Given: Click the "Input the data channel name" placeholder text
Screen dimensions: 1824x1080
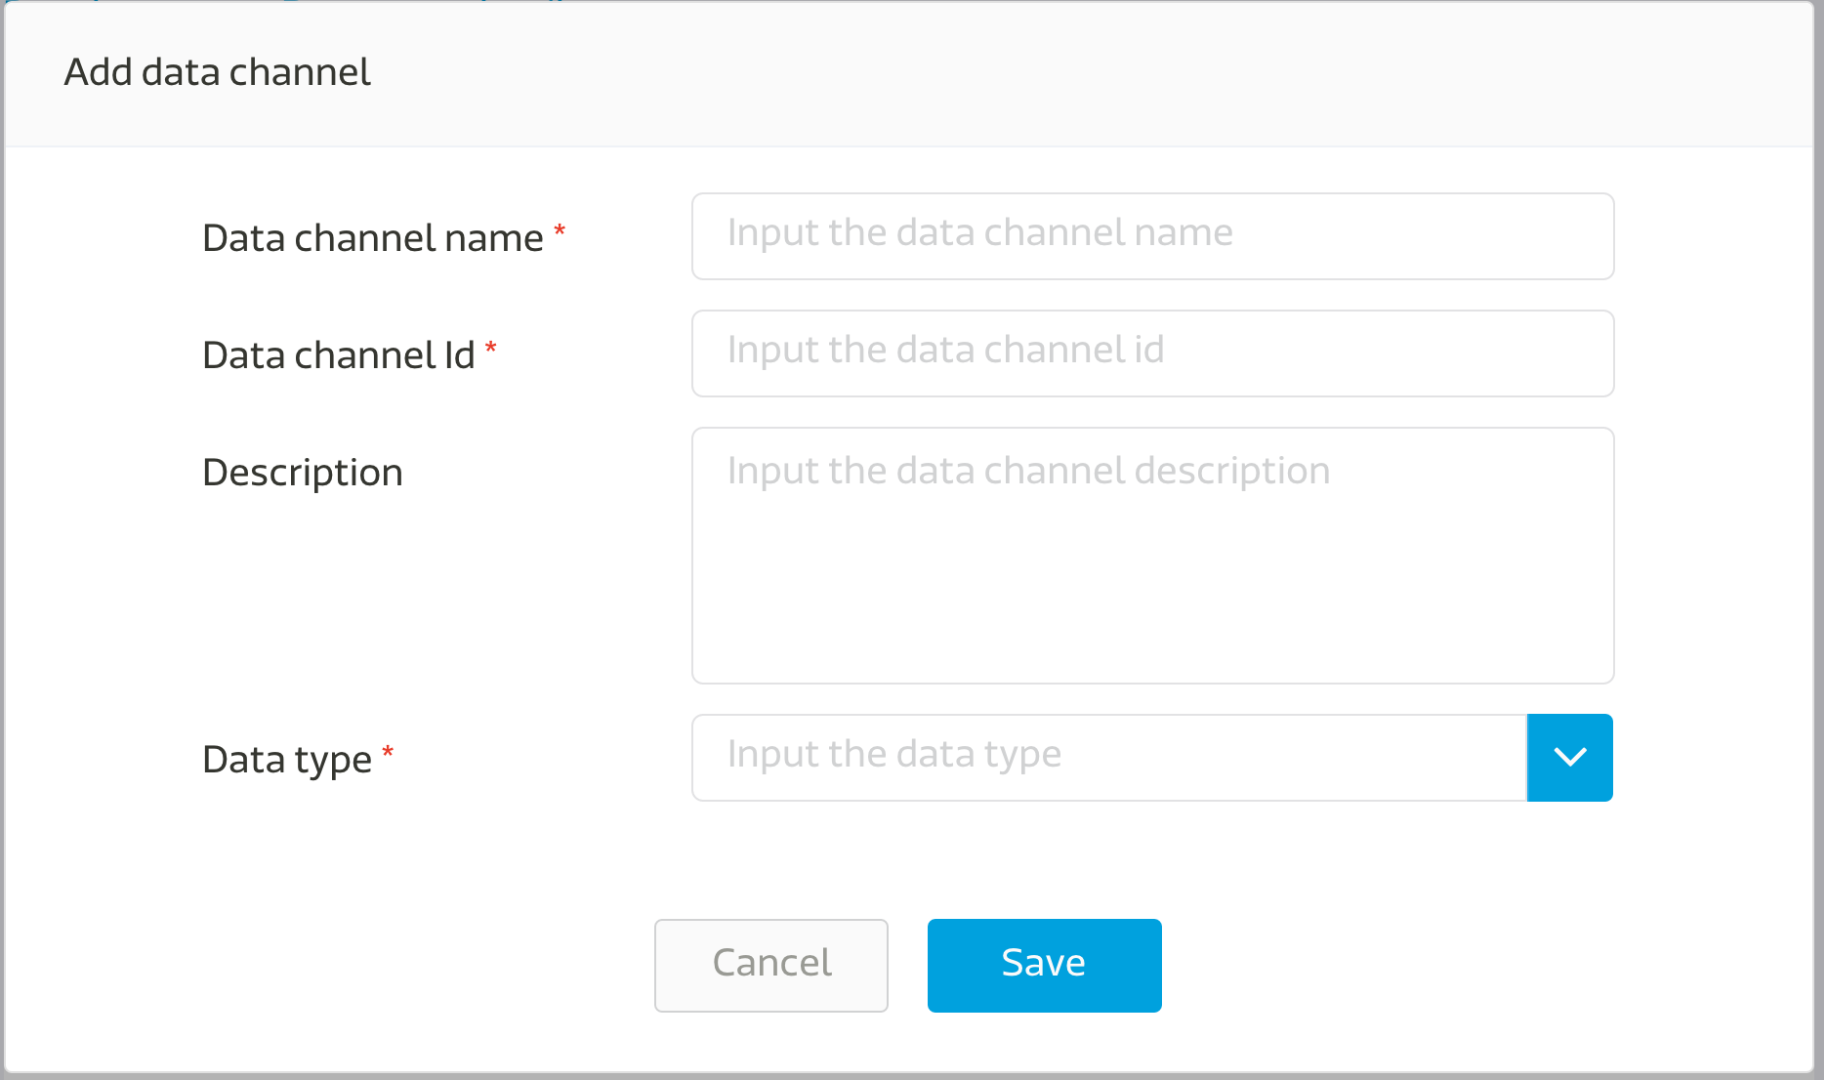Looking at the screenshot, I should point(979,232).
